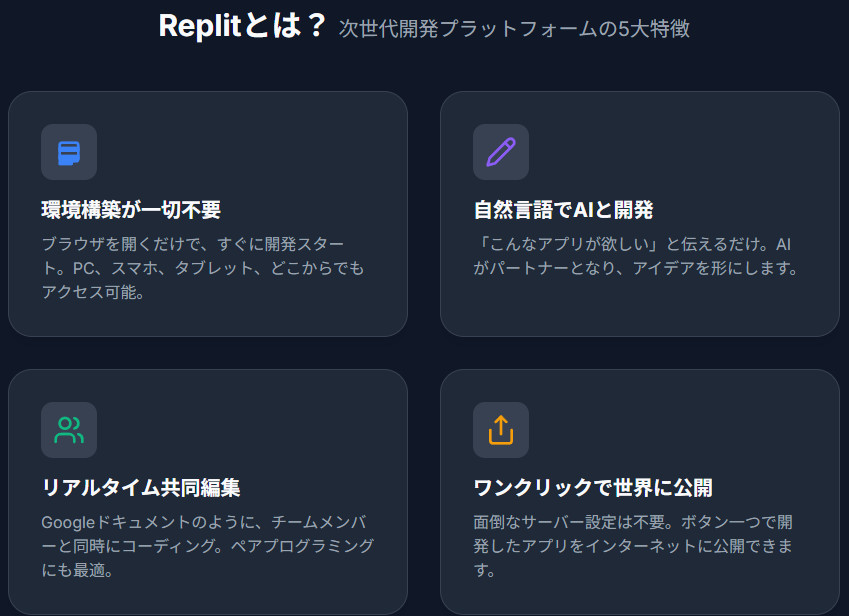Click the description starting with ブラウザを開くだけで
The width and height of the screenshot is (849, 616).
tap(203, 268)
